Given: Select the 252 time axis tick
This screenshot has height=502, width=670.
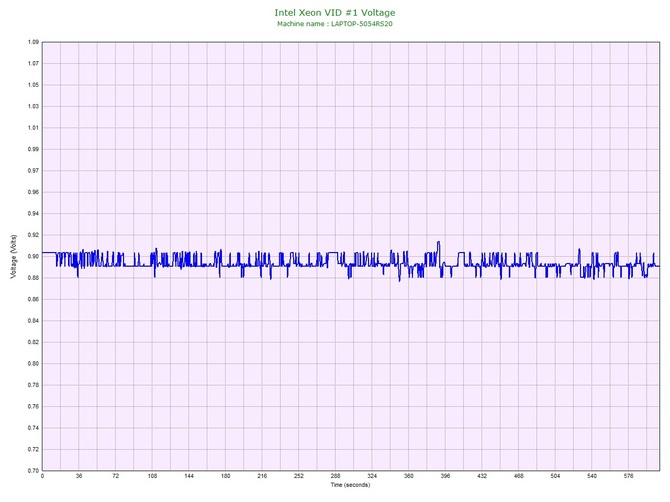Looking at the screenshot, I should [x=299, y=476].
